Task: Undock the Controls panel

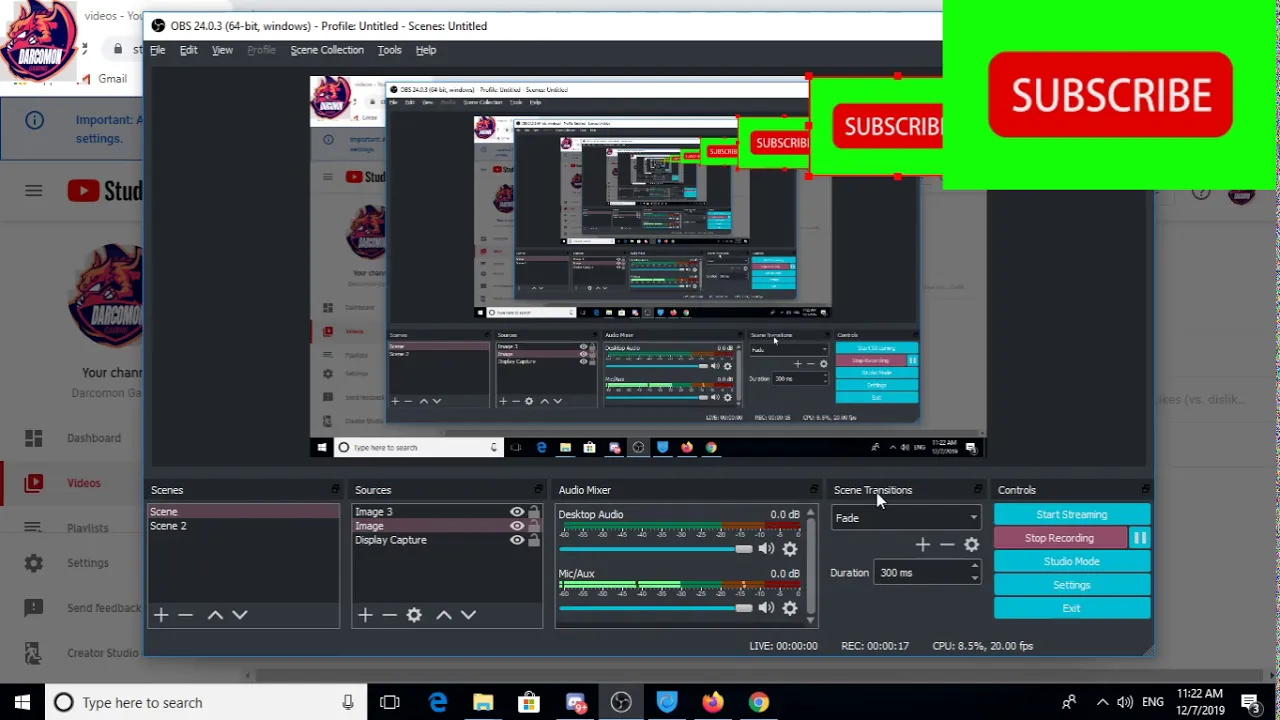Action: coord(1145,490)
